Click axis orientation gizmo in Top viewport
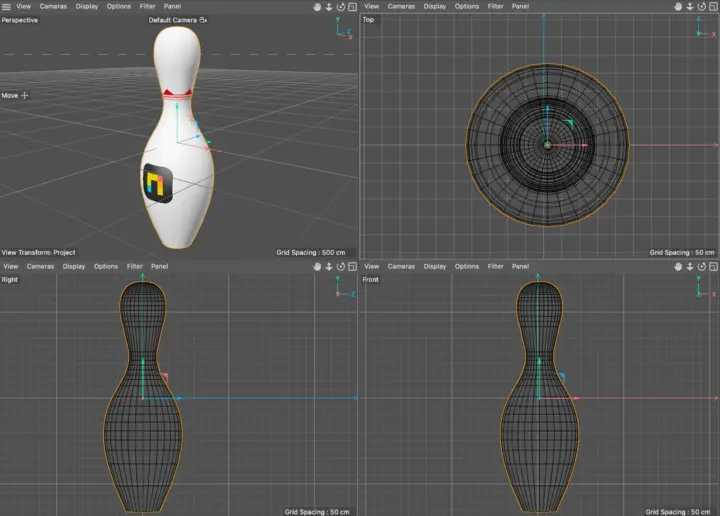720x516 pixels. (705, 27)
